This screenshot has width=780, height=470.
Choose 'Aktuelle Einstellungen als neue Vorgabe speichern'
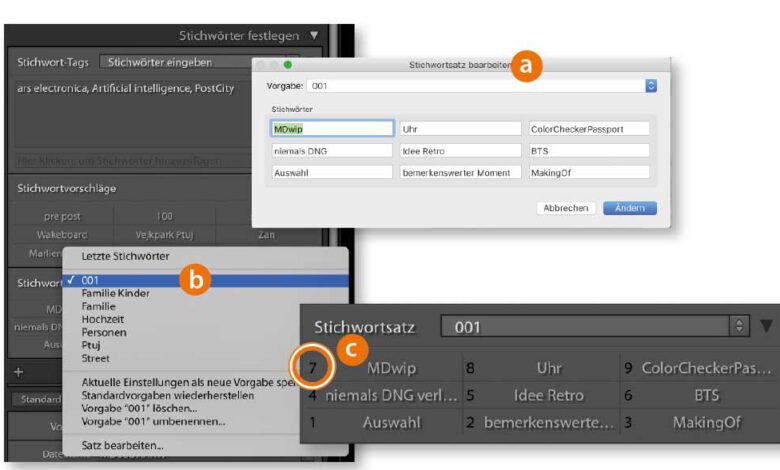[189, 382]
